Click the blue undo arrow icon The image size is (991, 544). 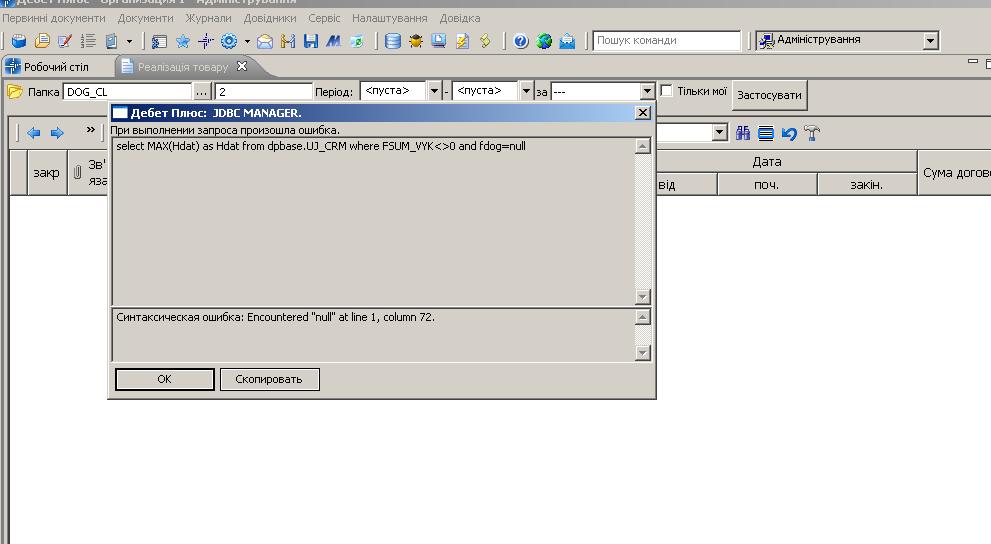(x=789, y=133)
